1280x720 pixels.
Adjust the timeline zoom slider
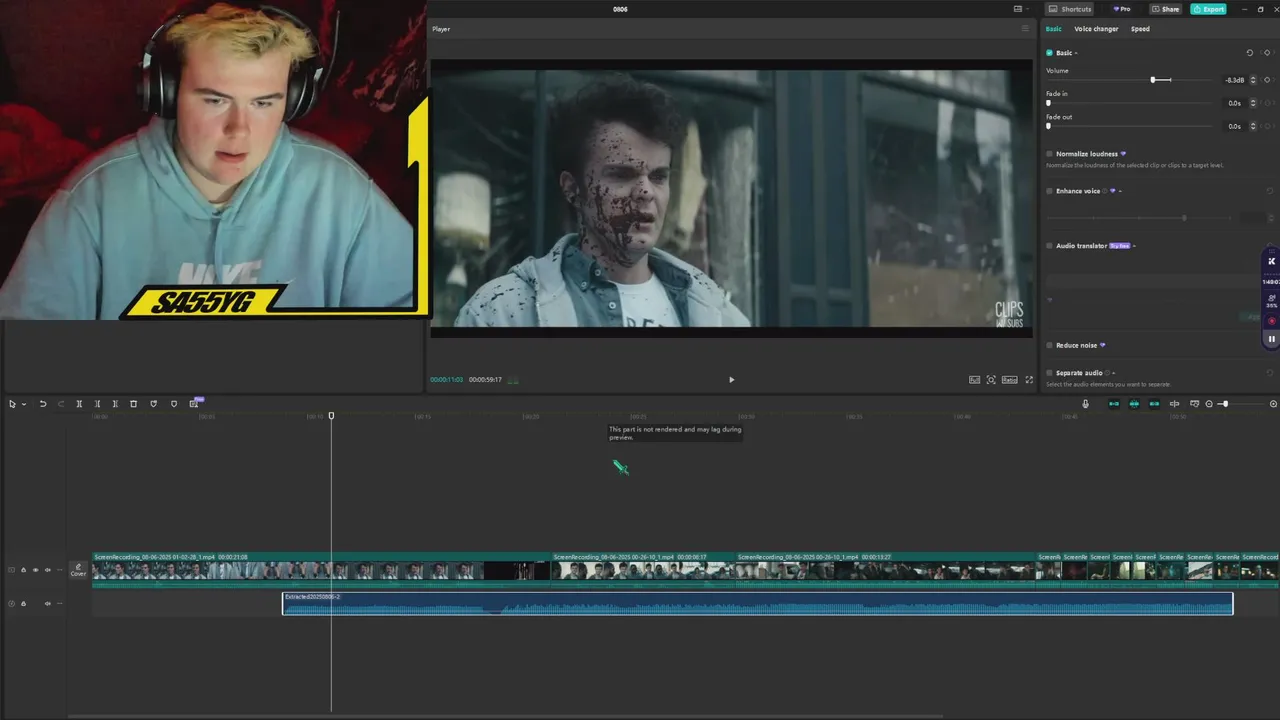coord(1224,404)
